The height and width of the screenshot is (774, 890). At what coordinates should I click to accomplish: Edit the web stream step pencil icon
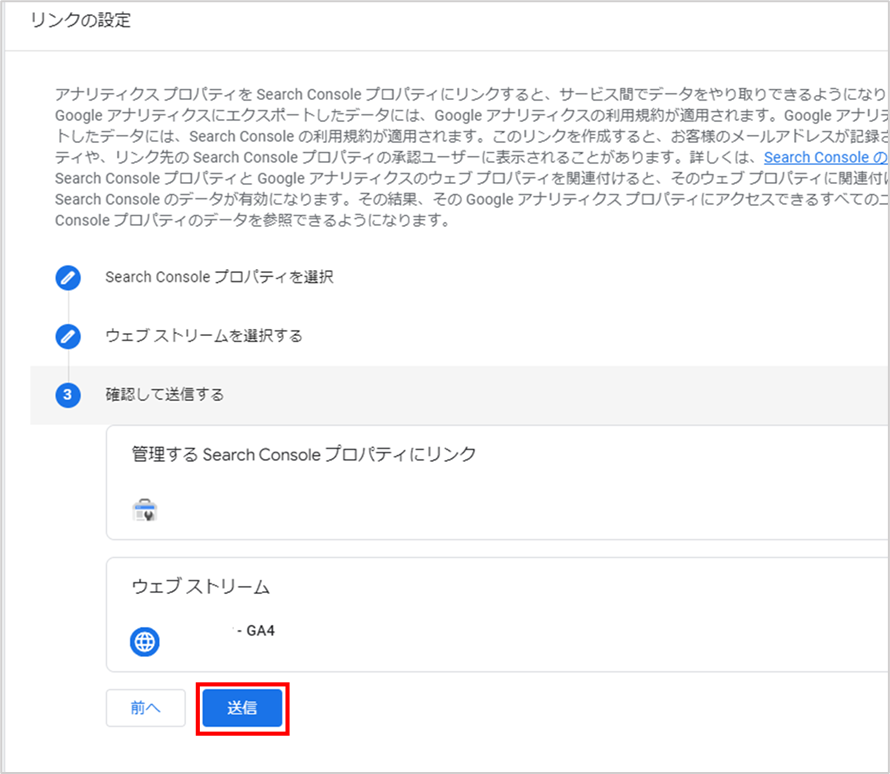click(x=68, y=336)
